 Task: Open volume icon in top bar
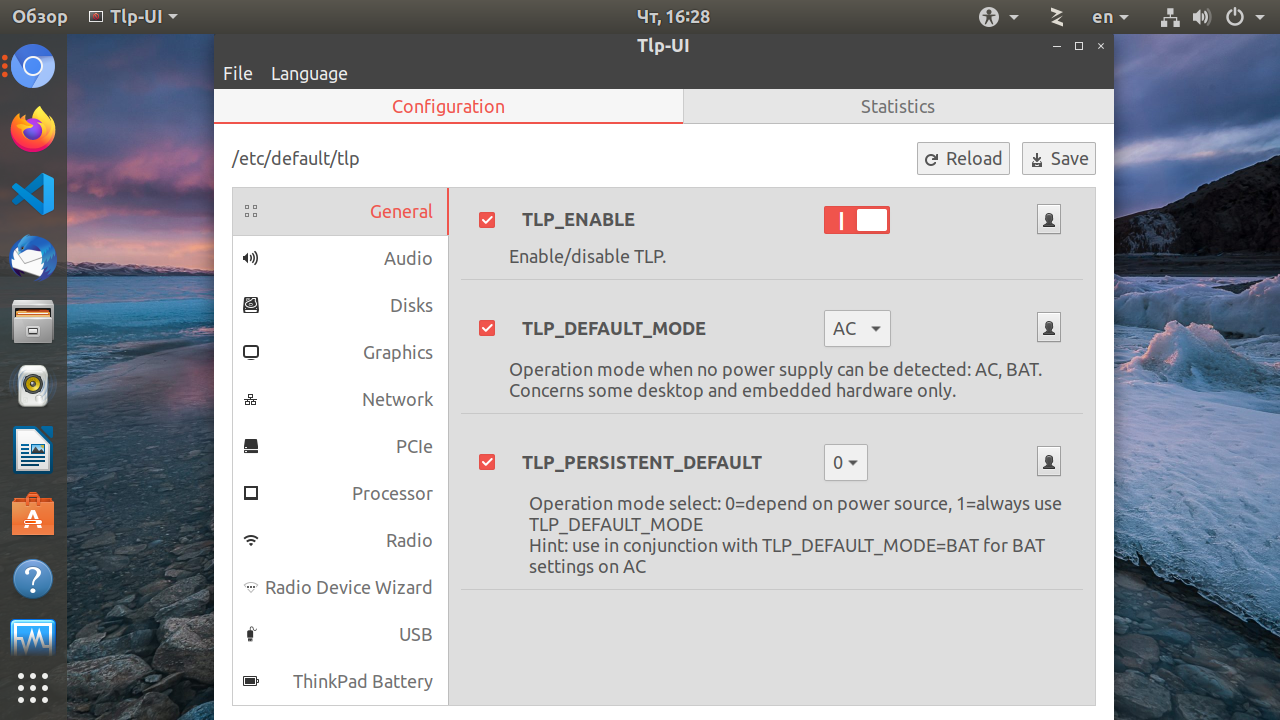[x=1201, y=17]
